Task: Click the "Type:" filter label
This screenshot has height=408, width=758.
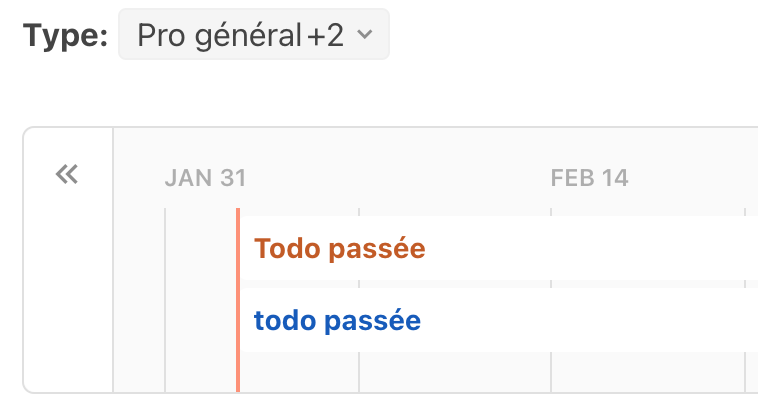Action: tap(64, 36)
